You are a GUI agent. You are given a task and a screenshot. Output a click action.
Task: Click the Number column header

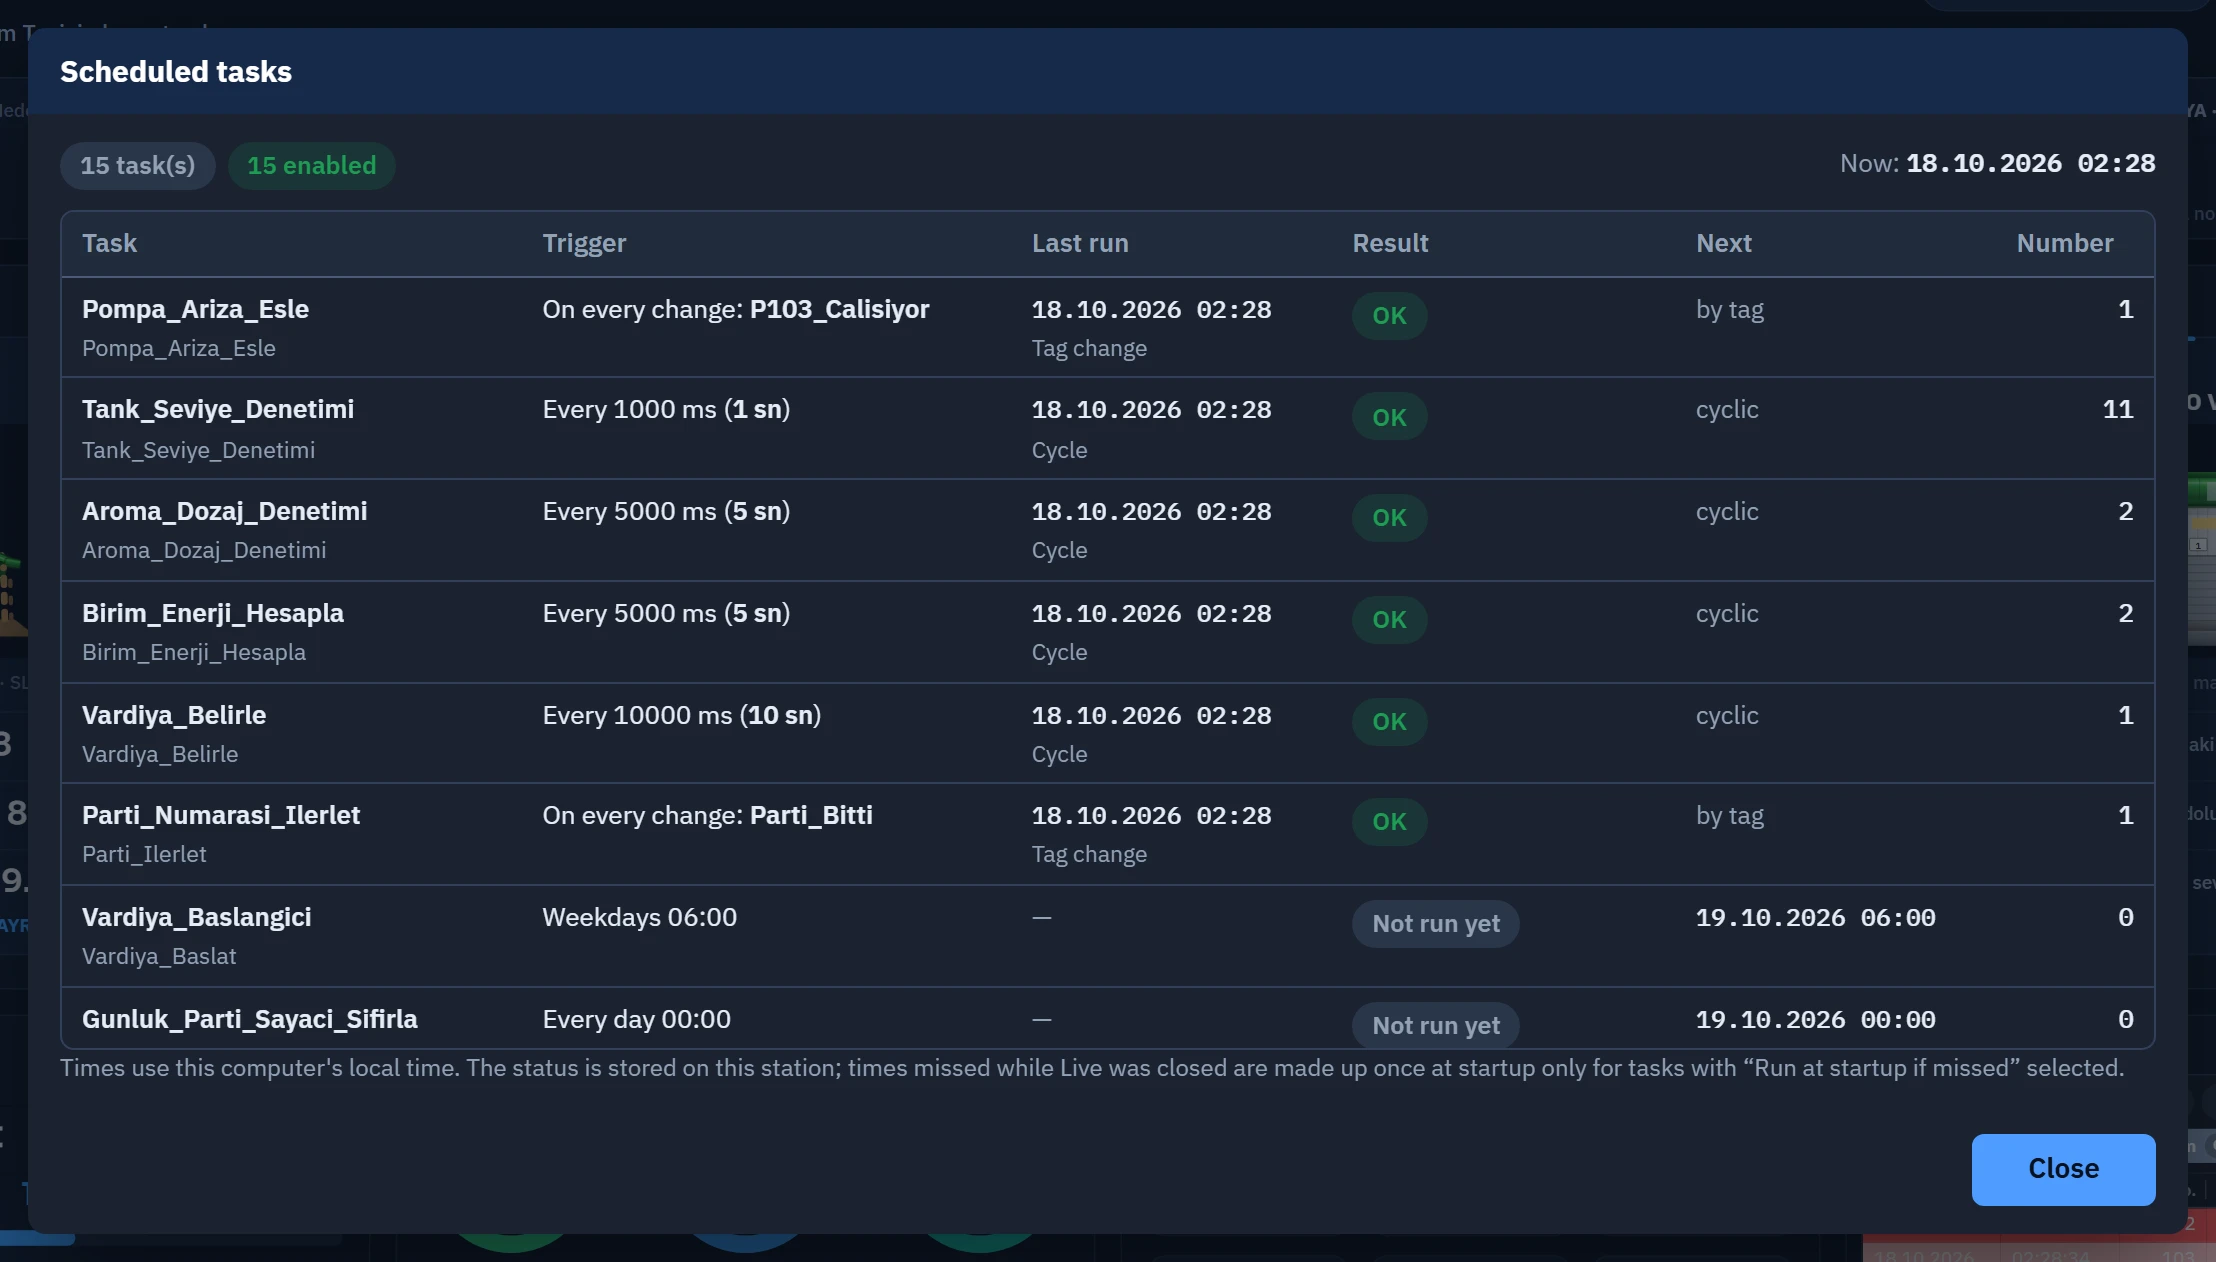(2065, 243)
